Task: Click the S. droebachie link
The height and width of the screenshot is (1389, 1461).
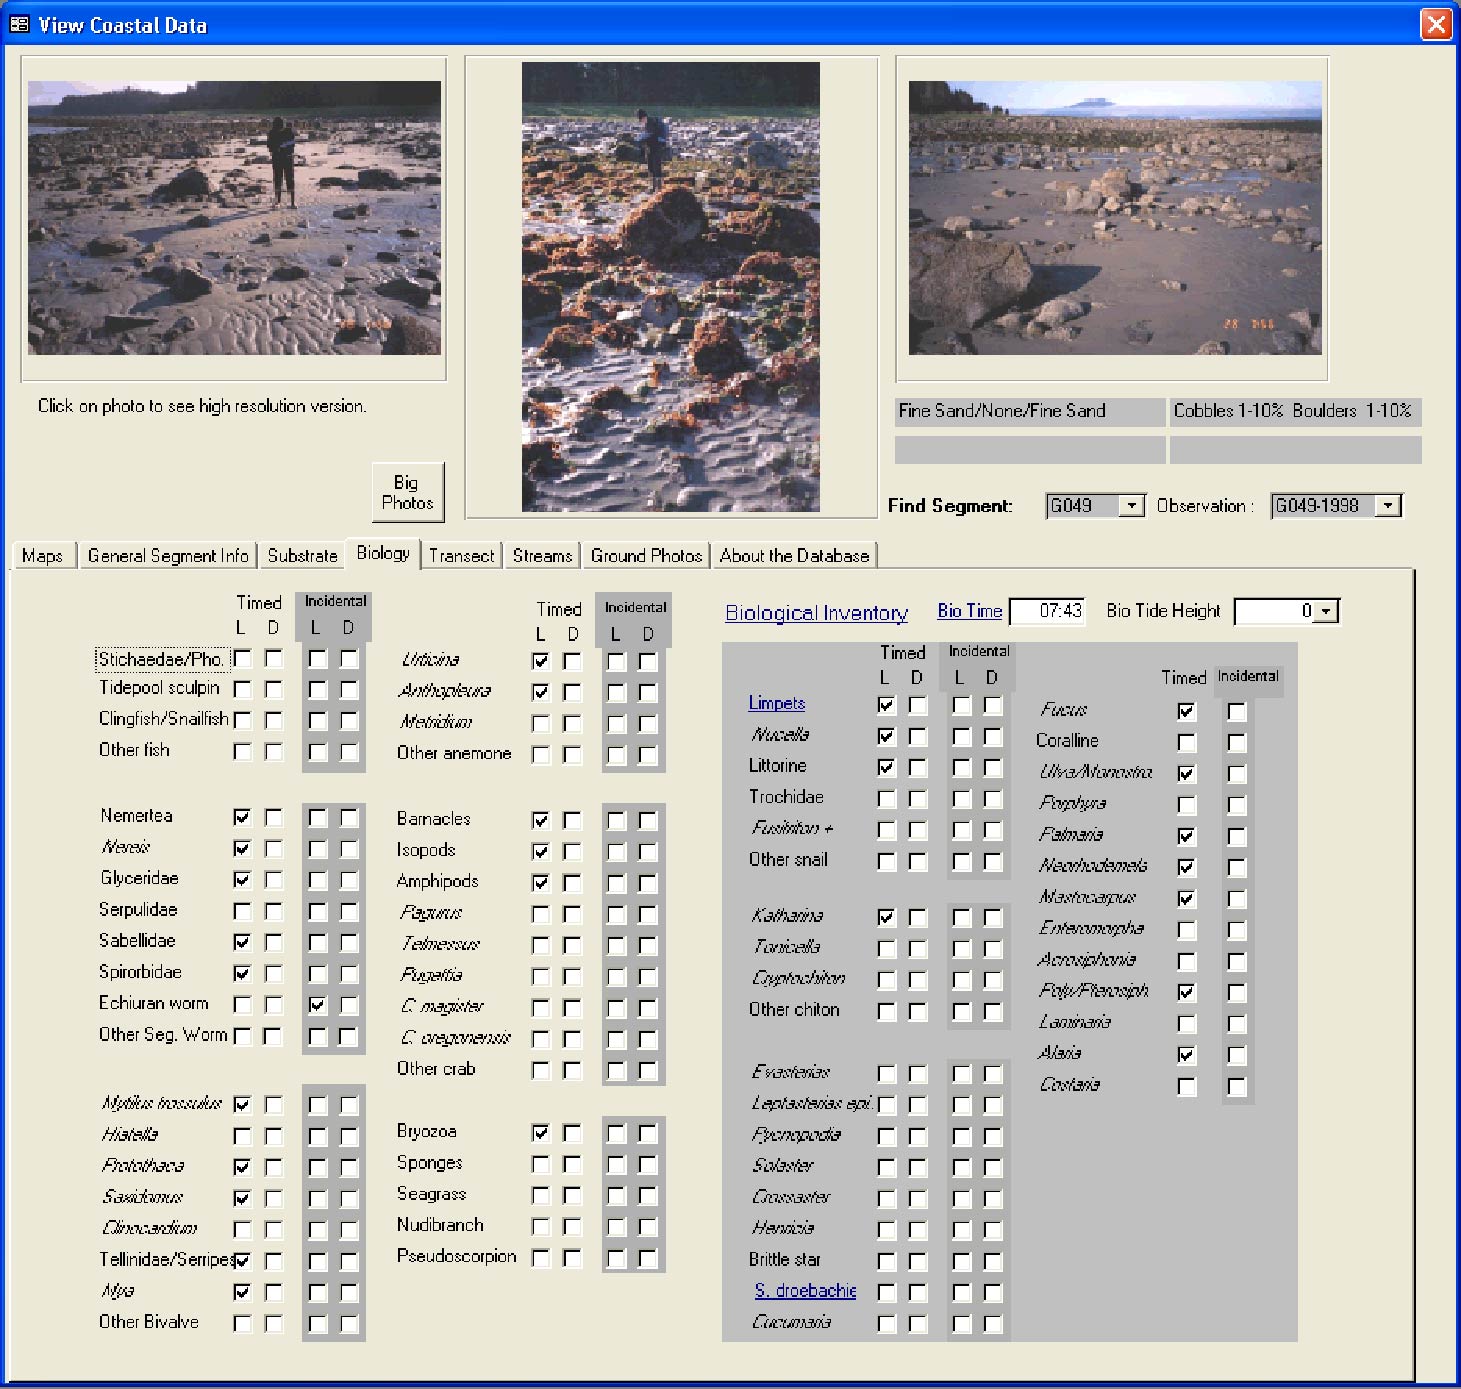Action: 805,1290
